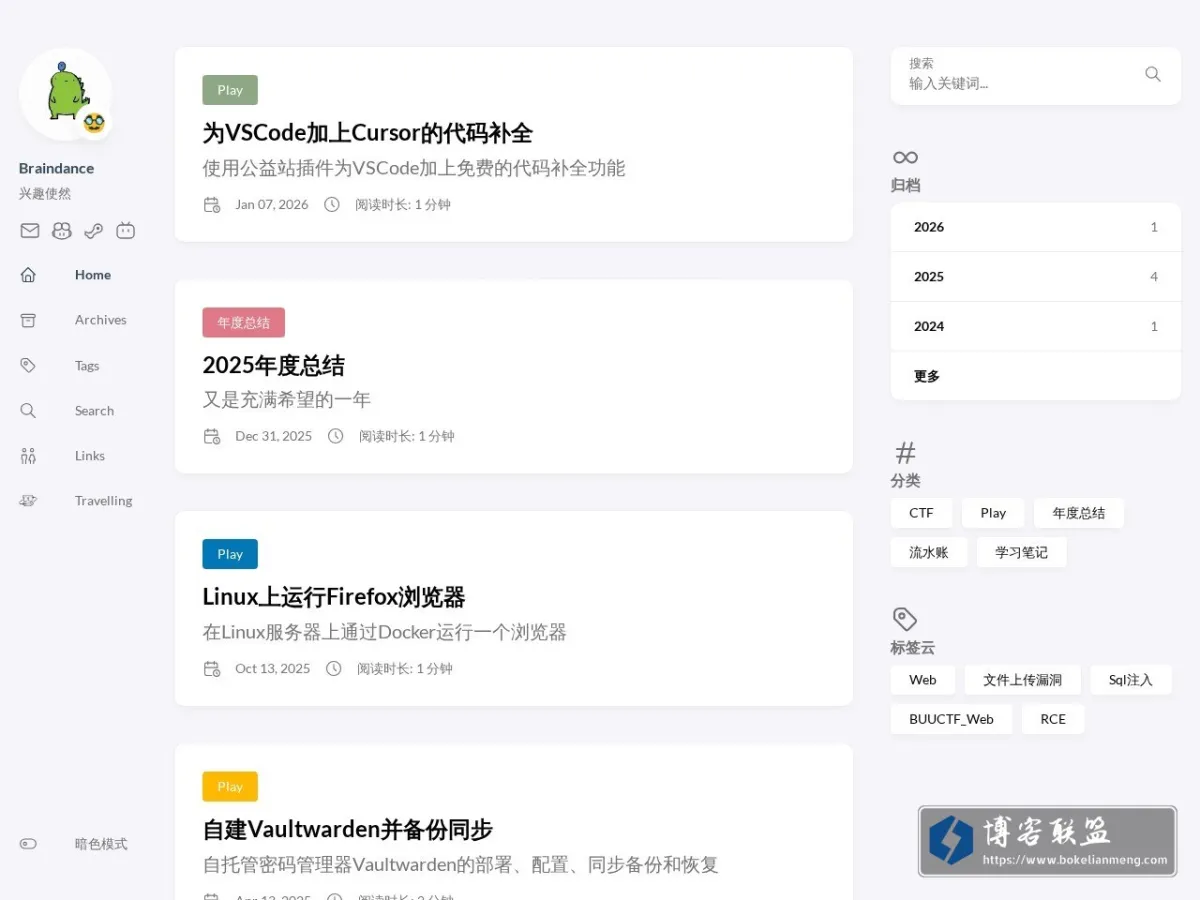The image size is (1200, 900).
Task: Select the BUUCTF_Web tag
Action: pyautogui.click(x=951, y=719)
